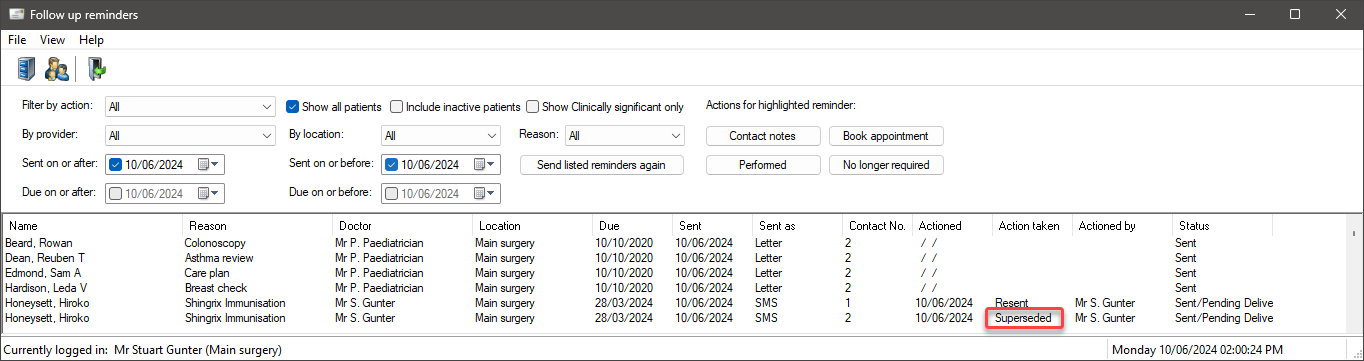This screenshot has width=1364, height=361.
Task: Open the By provider dropdown
Action: coord(190,135)
